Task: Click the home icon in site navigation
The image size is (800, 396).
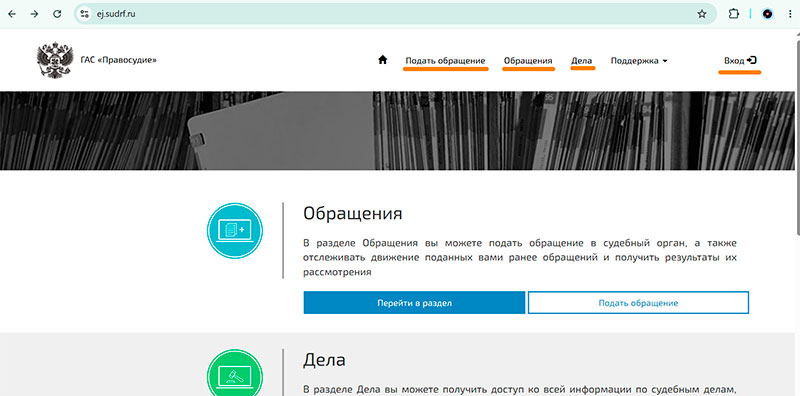Action: click(383, 60)
